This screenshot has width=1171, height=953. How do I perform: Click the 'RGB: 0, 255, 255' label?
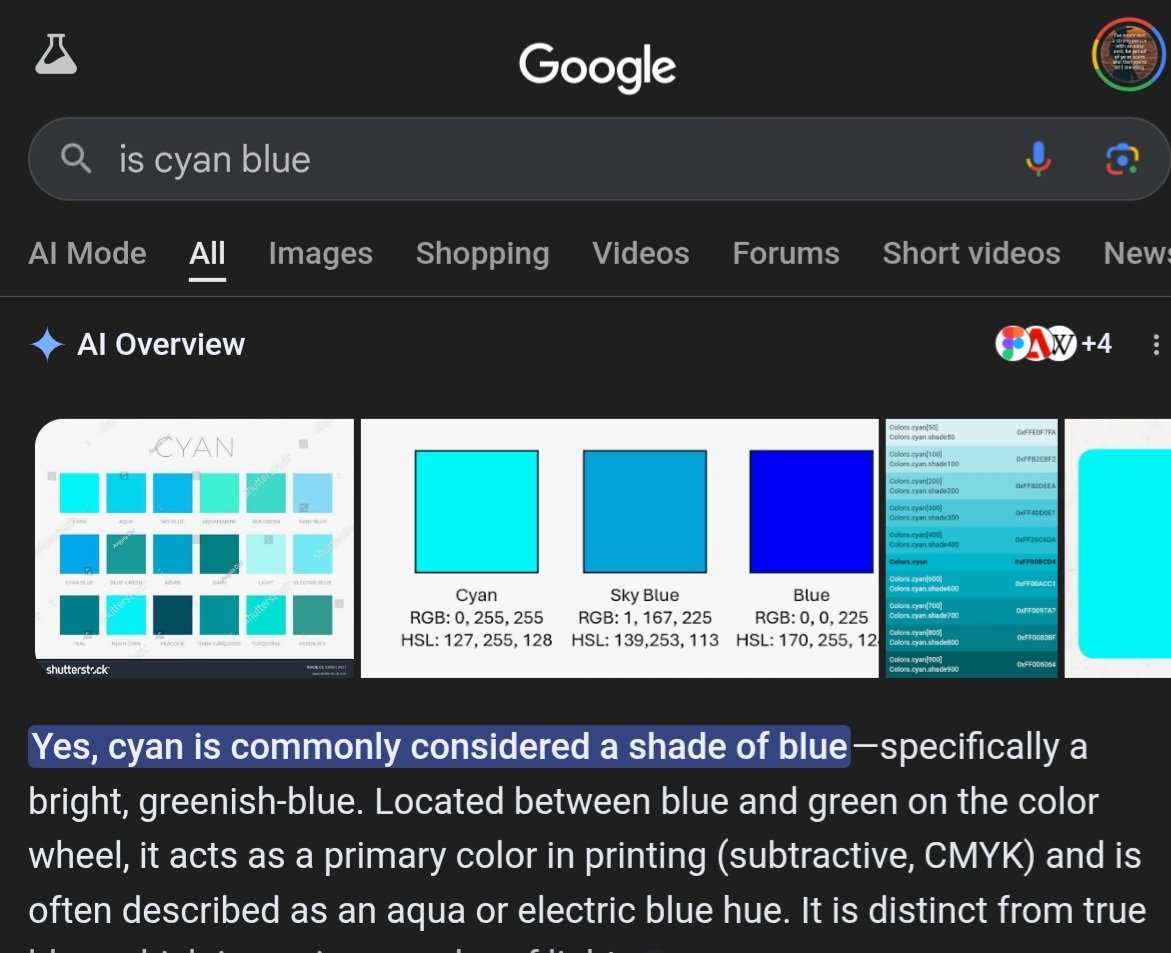(476, 618)
